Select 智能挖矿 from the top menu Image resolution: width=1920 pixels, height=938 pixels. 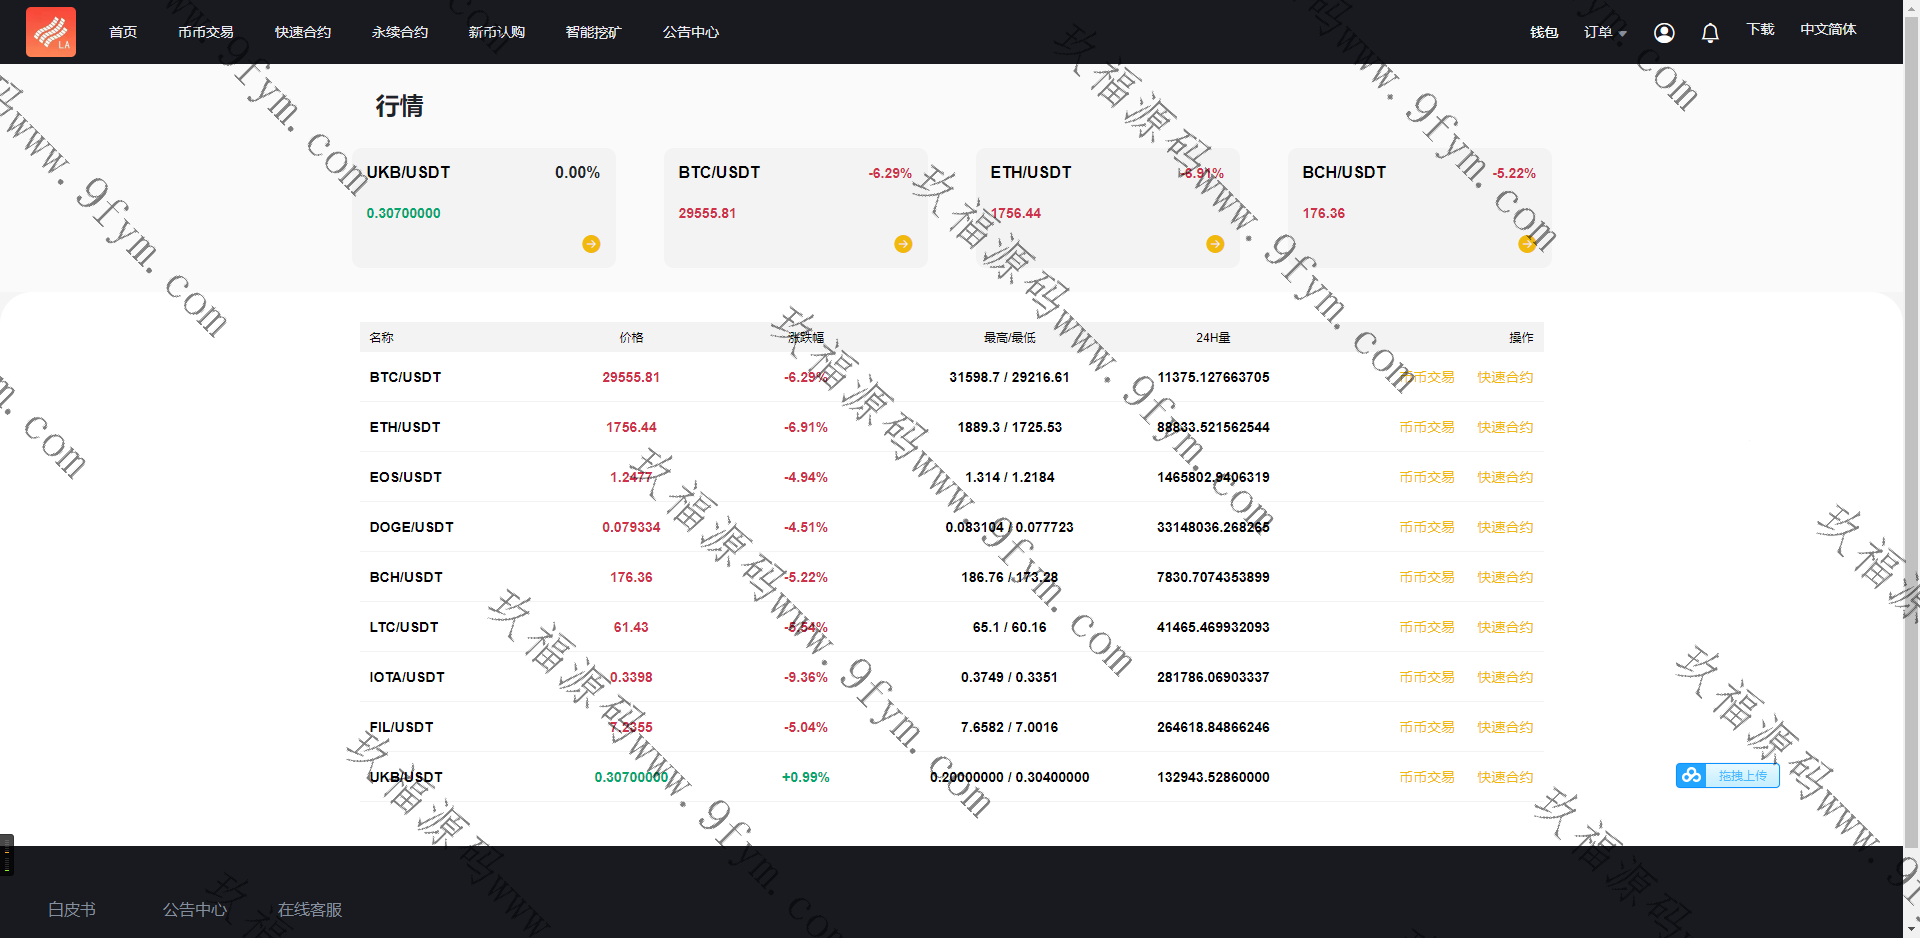(x=594, y=32)
